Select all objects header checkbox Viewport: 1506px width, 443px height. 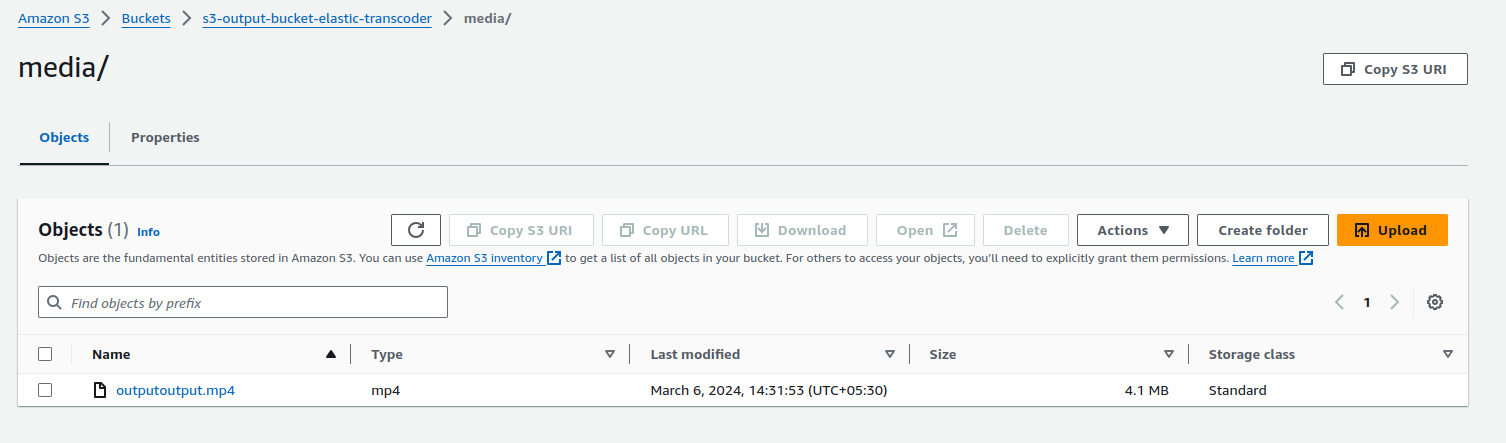click(45, 354)
